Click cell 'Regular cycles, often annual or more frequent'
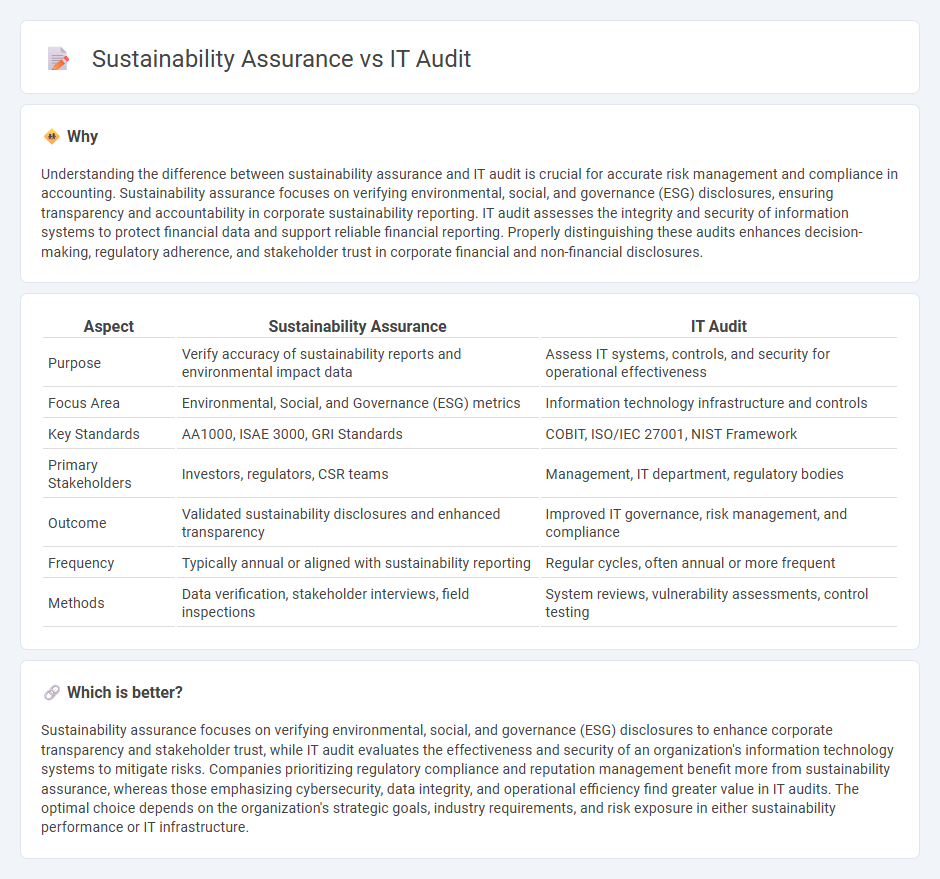The image size is (940, 879). click(x=718, y=563)
